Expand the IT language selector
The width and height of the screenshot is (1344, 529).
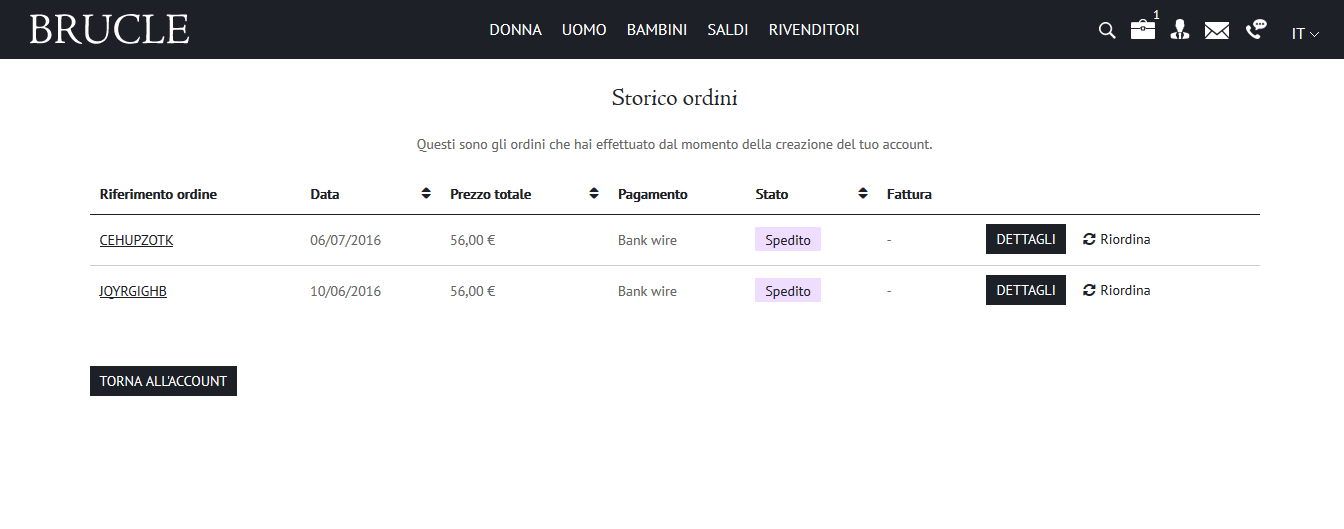(1305, 33)
